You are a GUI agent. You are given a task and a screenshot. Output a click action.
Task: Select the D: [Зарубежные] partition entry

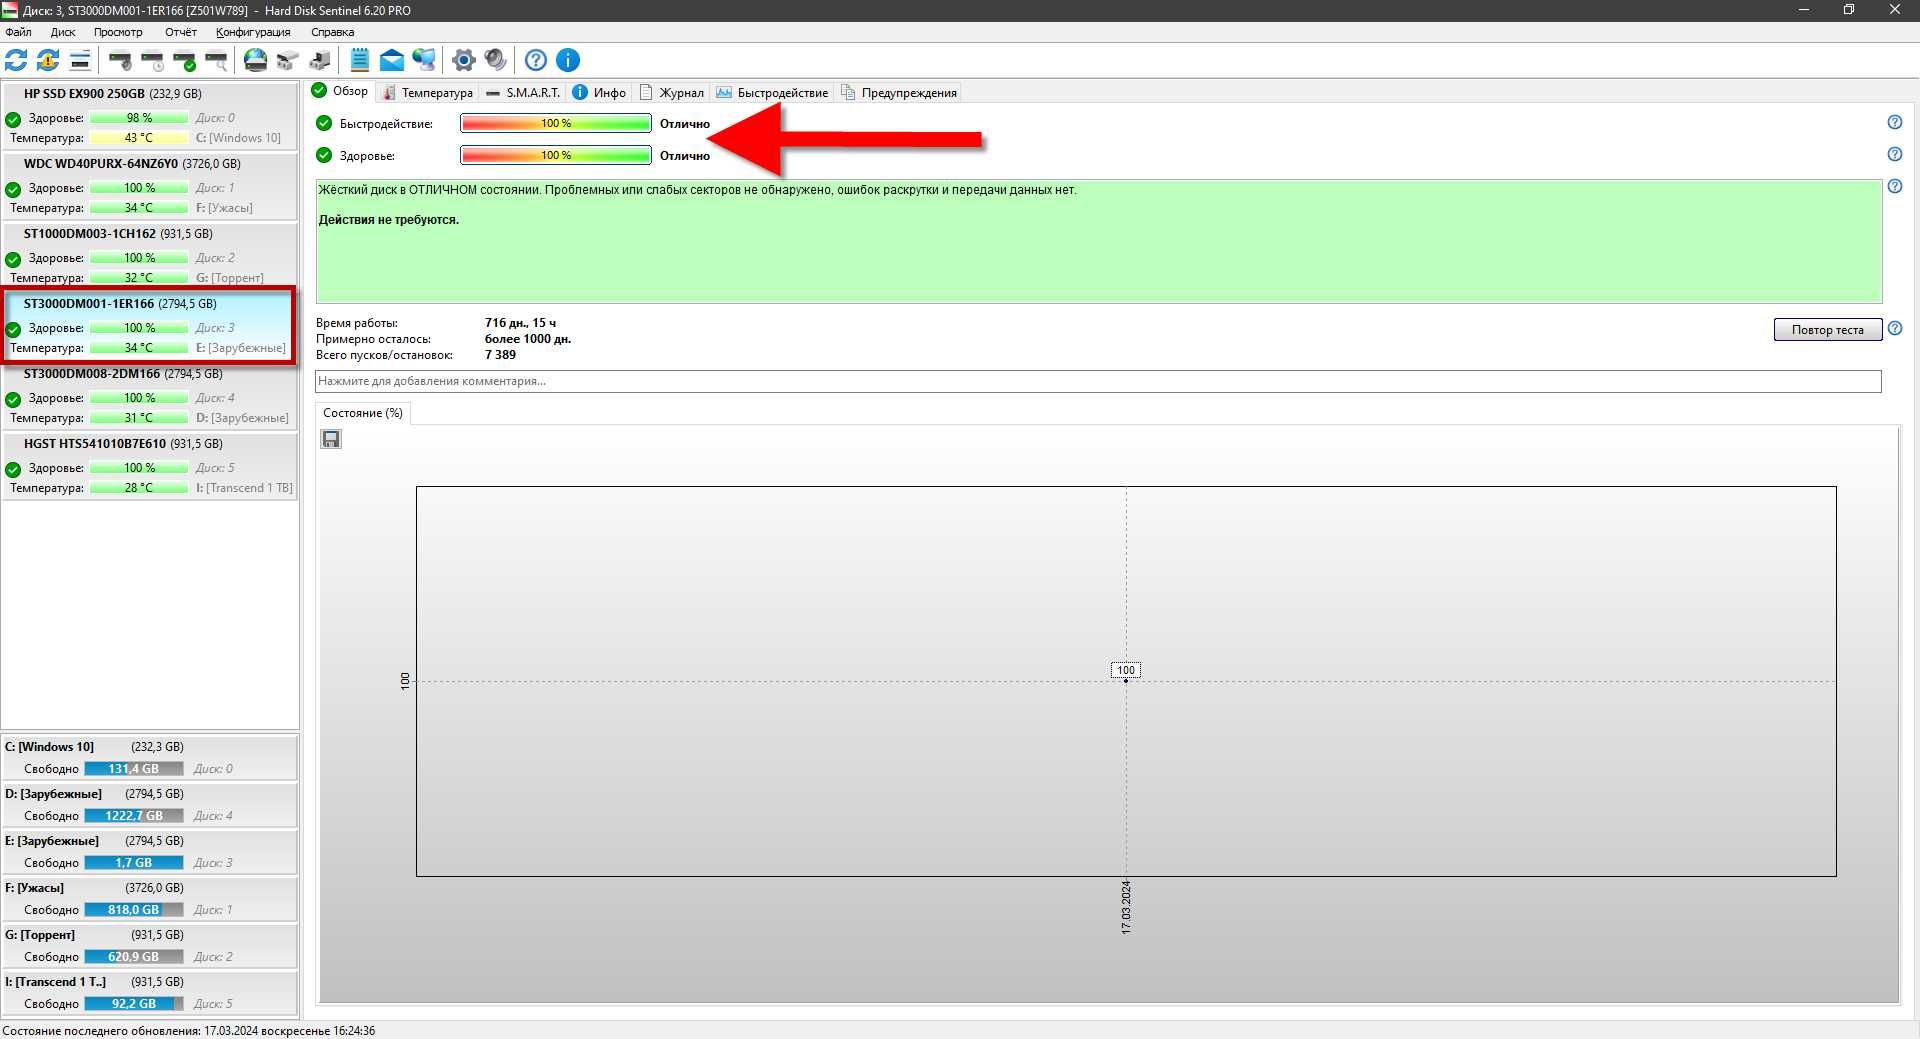(150, 804)
